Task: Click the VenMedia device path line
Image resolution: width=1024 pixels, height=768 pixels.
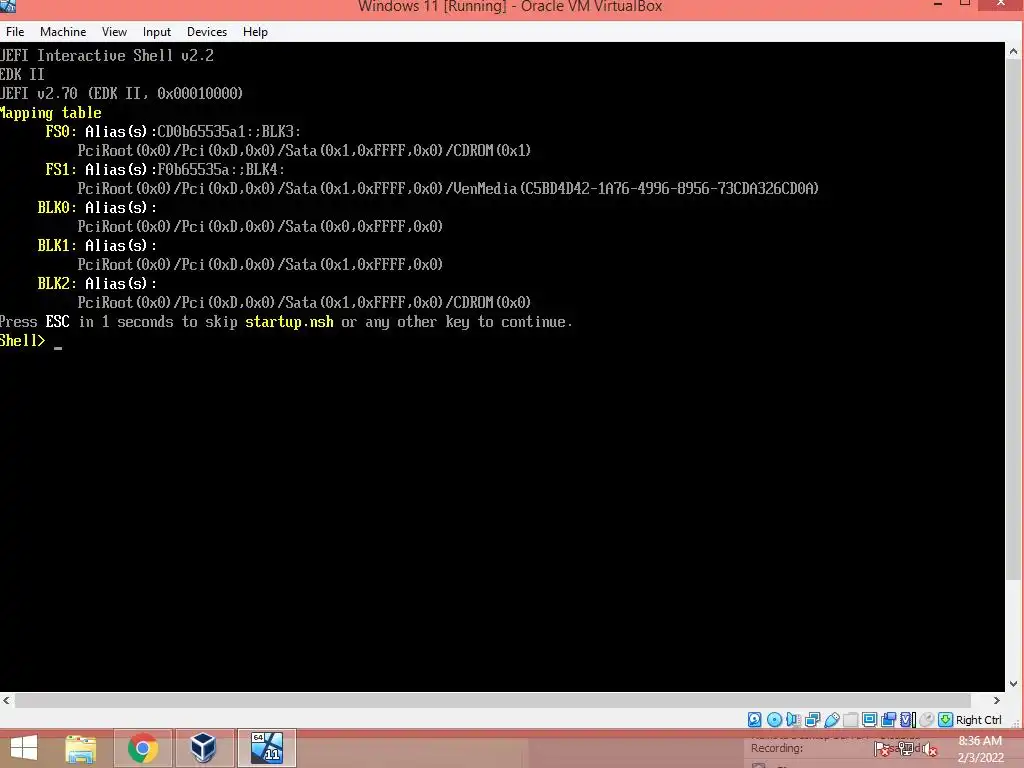Action: 448,188
